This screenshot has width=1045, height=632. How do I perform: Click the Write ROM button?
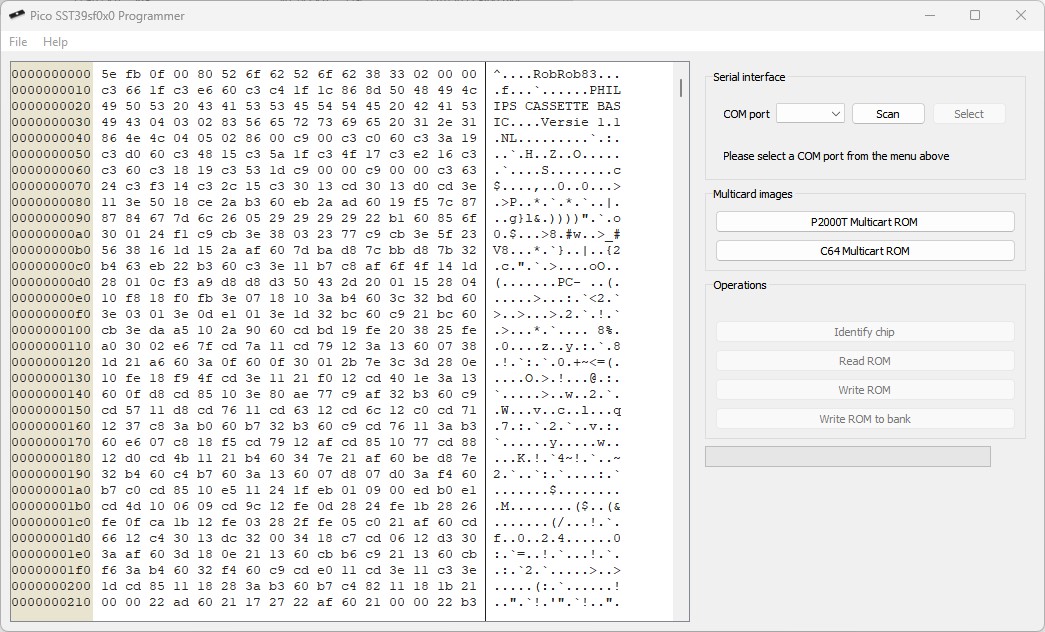click(x=865, y=390)
